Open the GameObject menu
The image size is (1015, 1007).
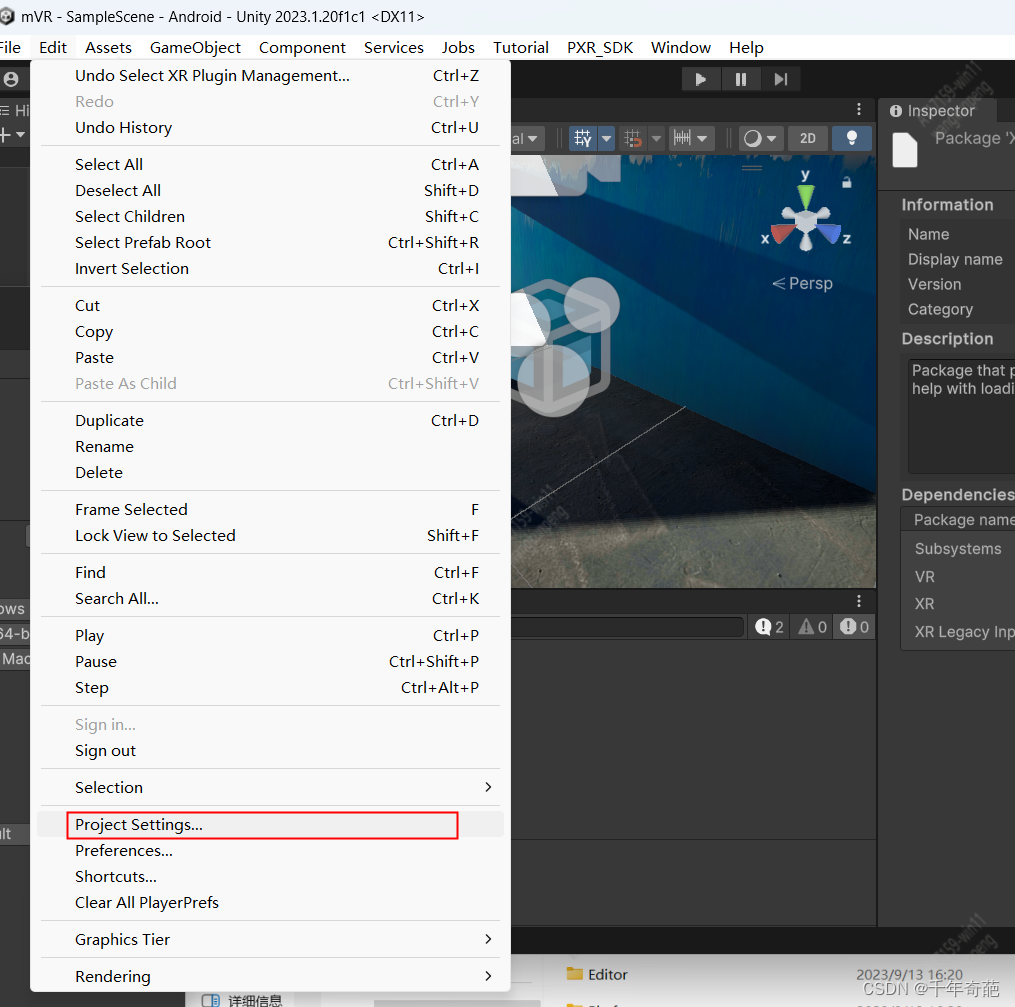click(x=195, y=48)
